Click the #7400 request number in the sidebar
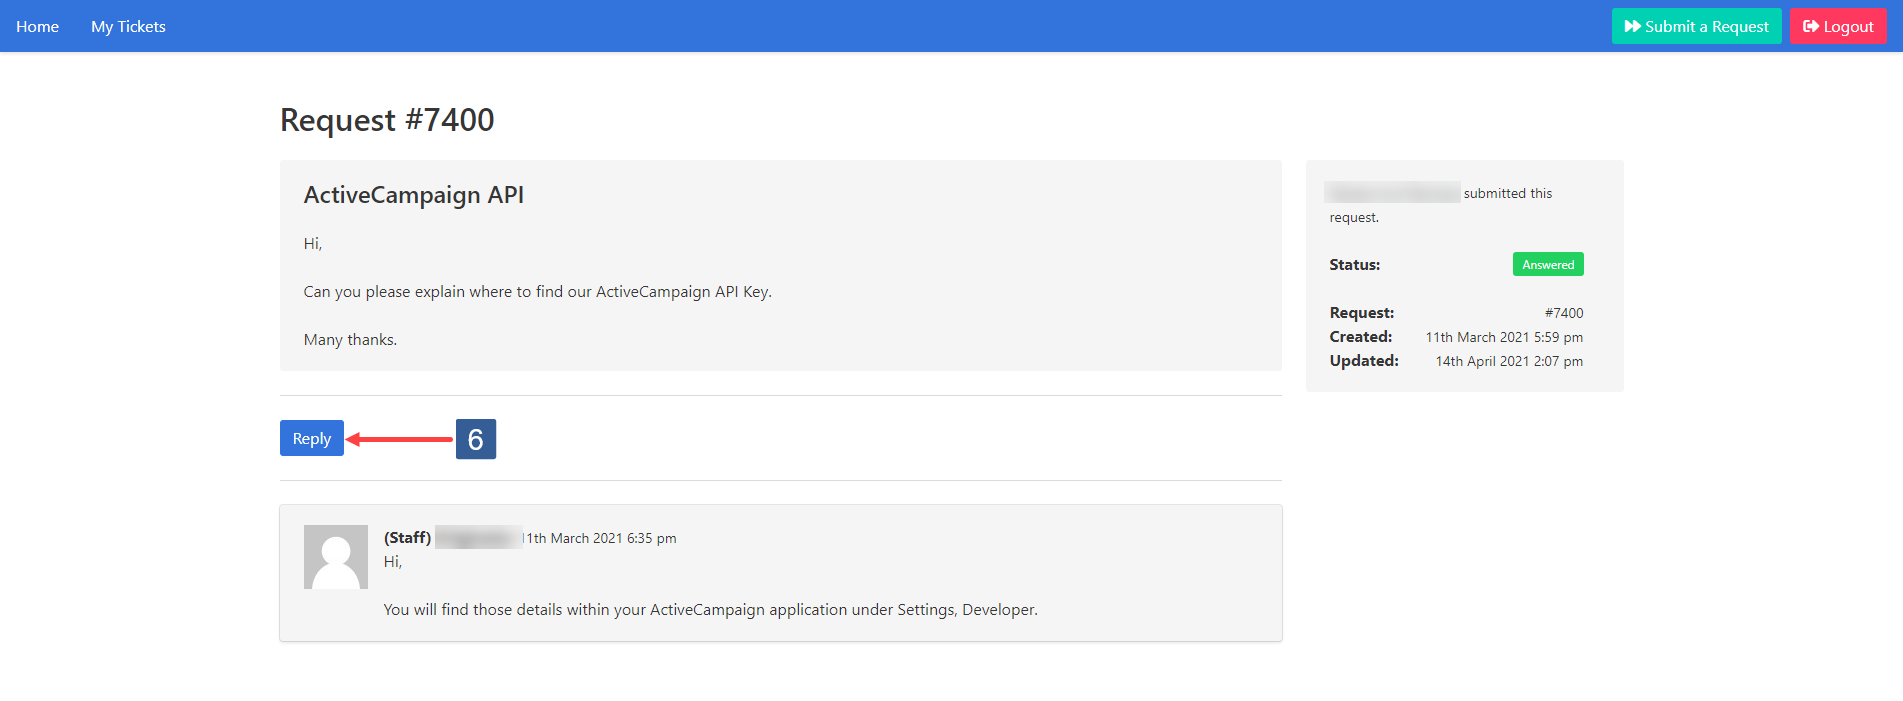Screen dimensions: 1903x701 (x=1564, y=313)
